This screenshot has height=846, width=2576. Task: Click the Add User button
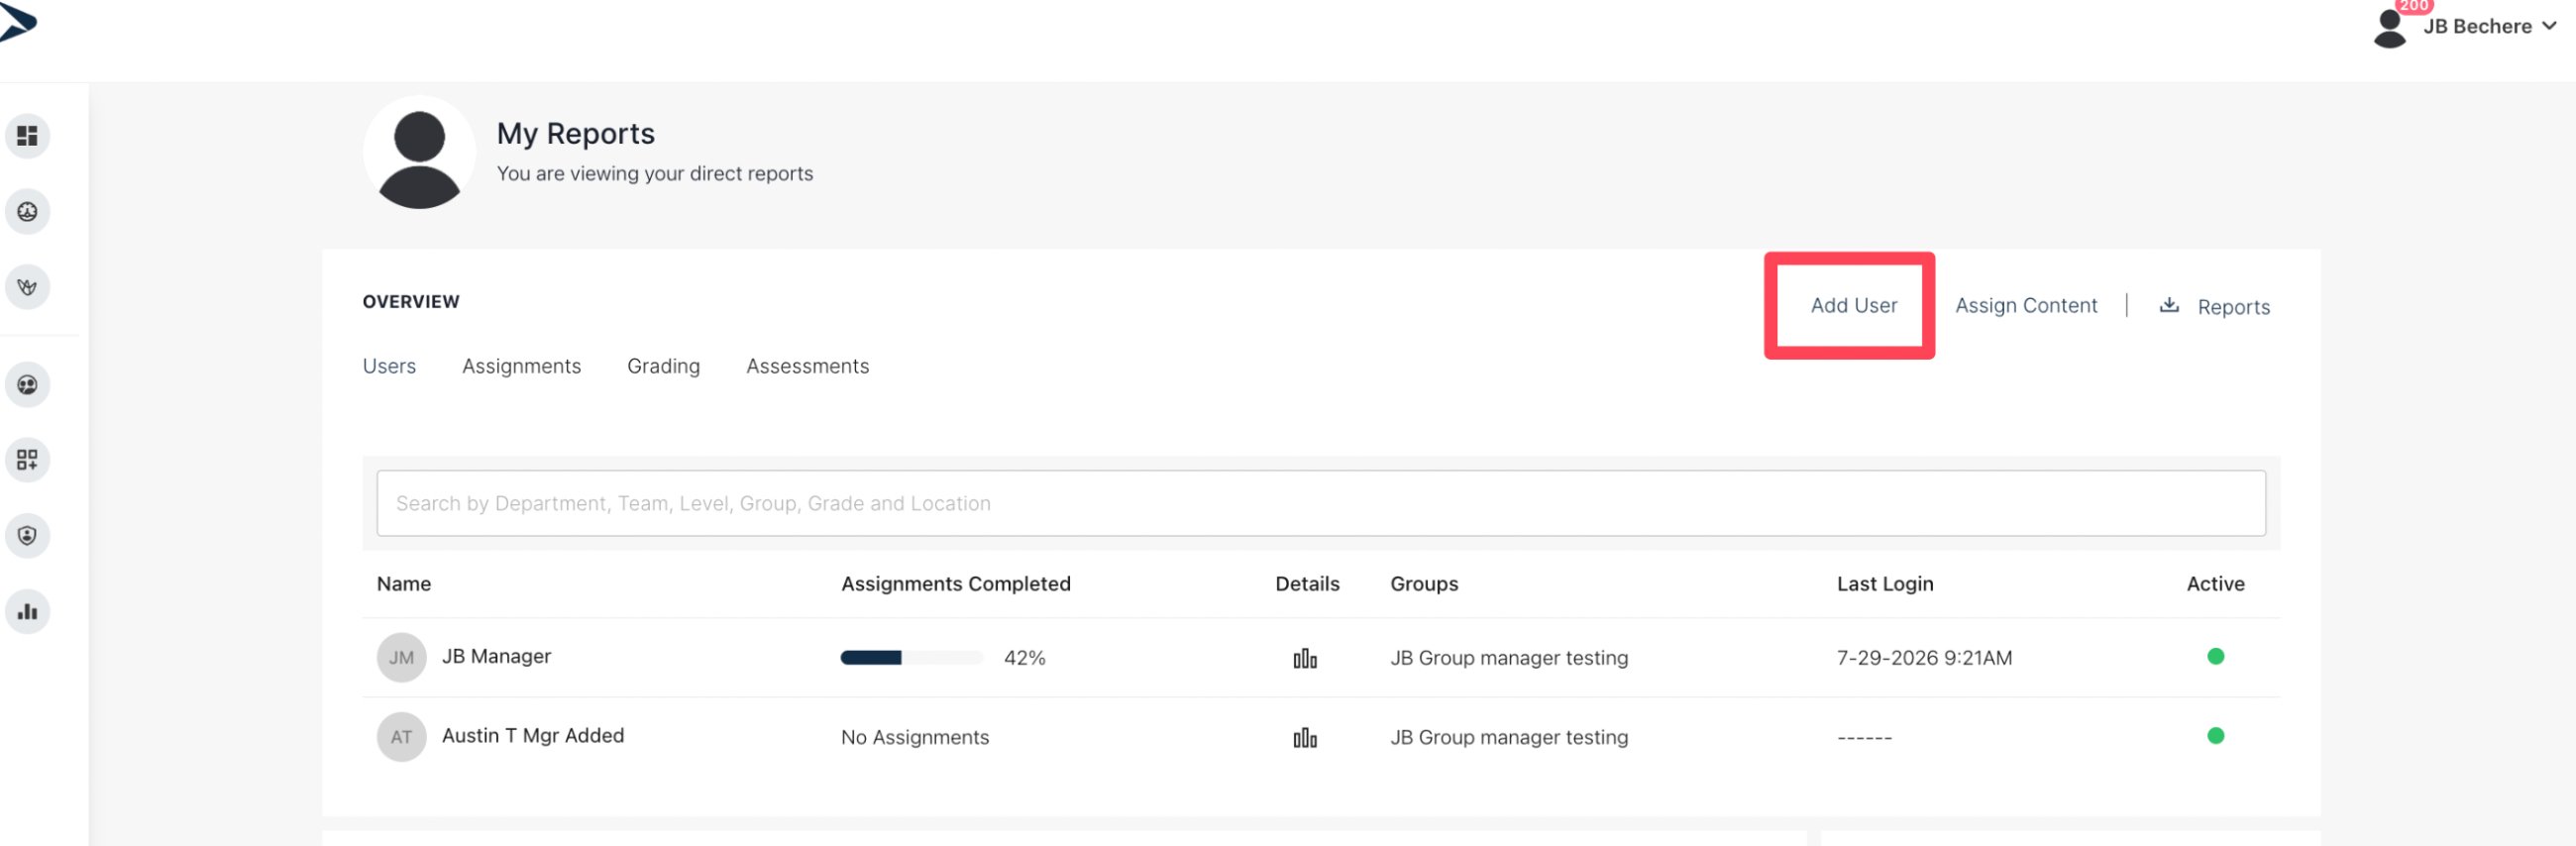[1853, 305]
